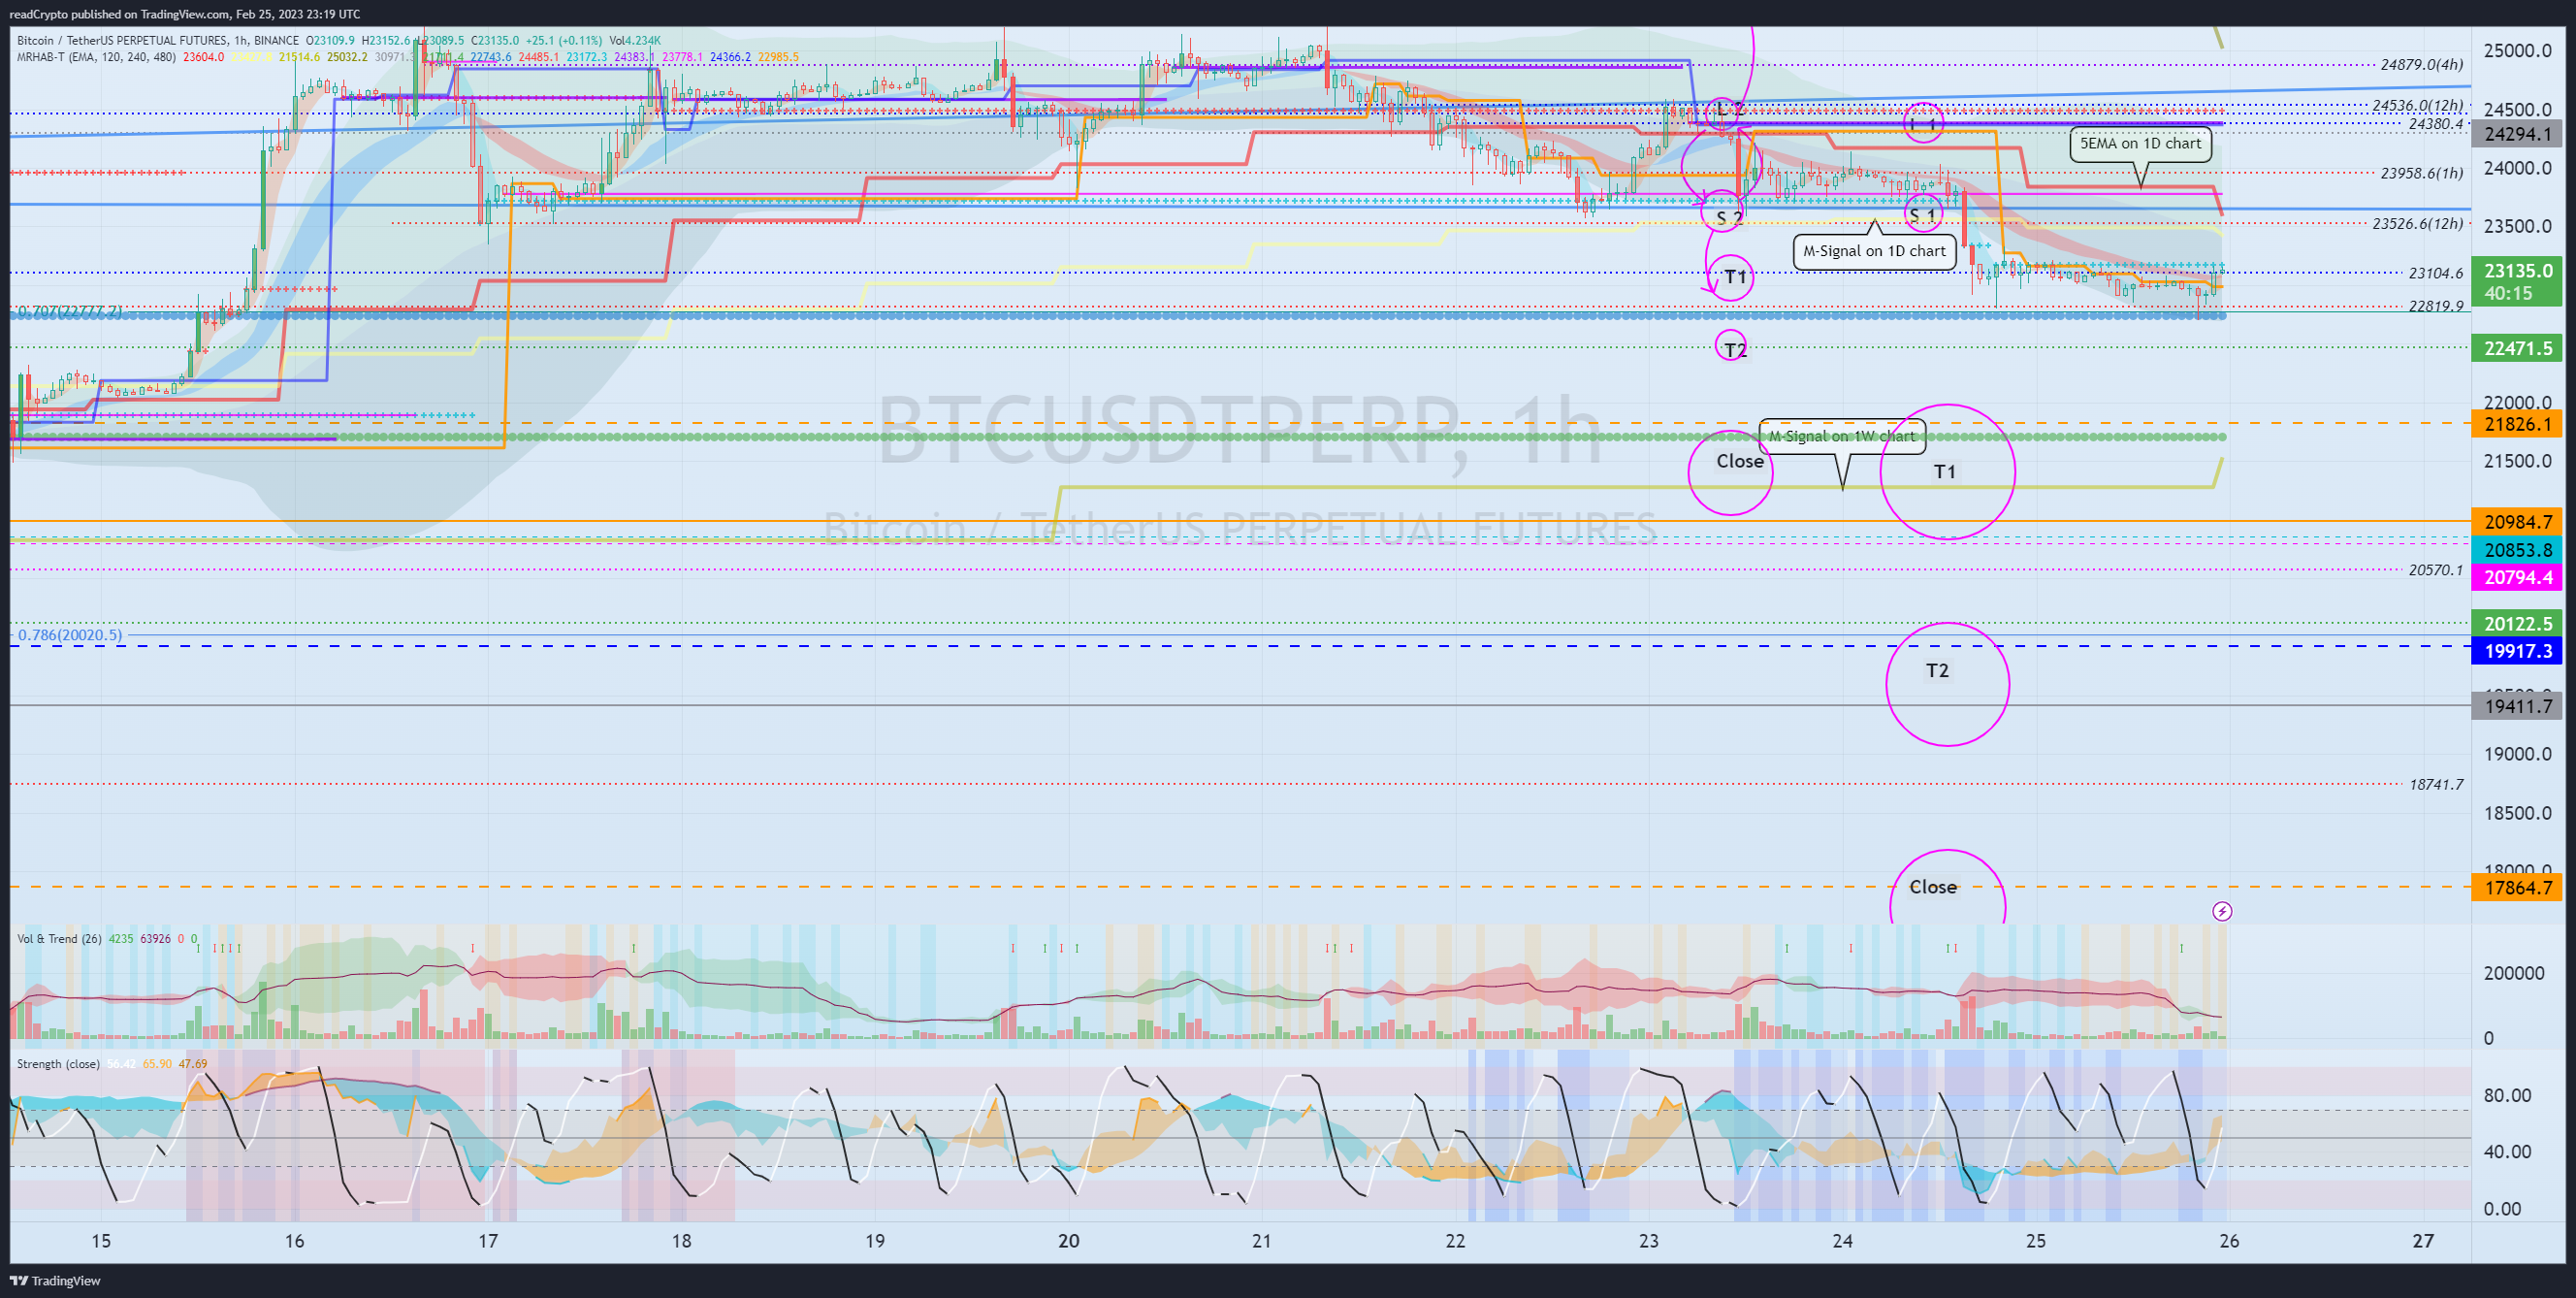Image resolution: width=2576 pixels, height=1298 pixels.
Task: Click grey price label 24294.1
Action: click(2518, 134)
